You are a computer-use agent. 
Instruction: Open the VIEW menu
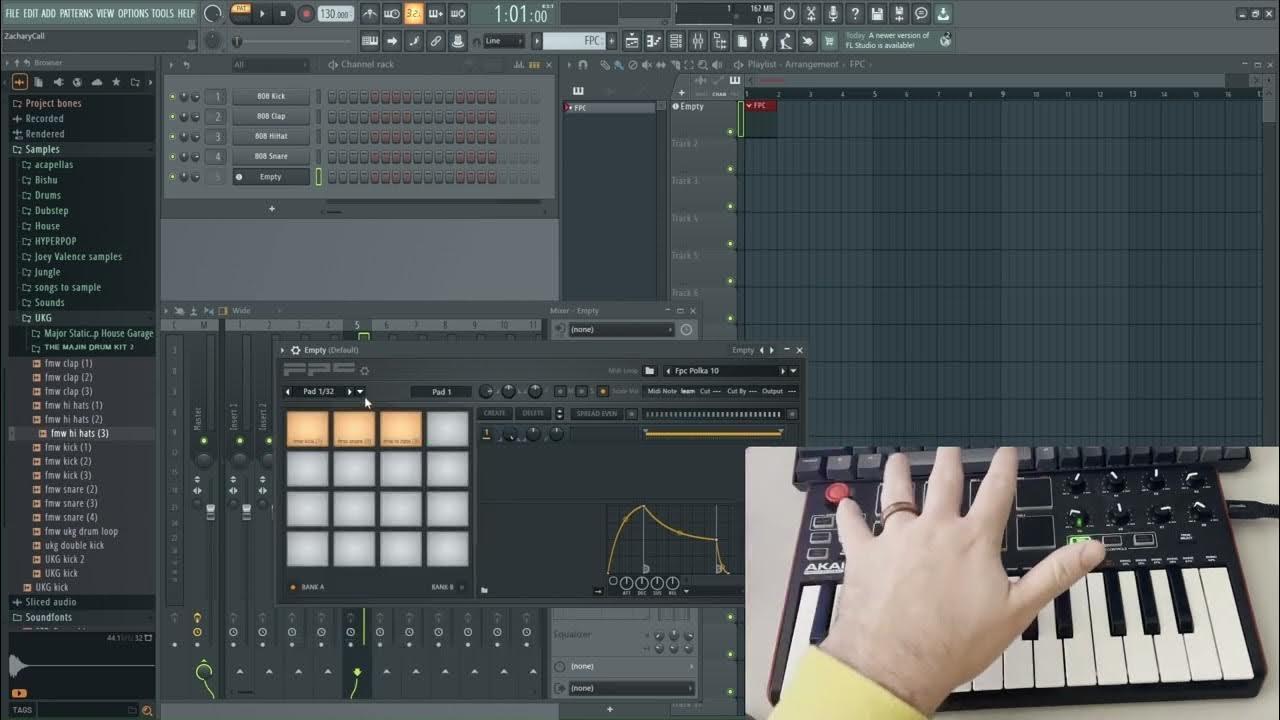click(x=105, y=13)
